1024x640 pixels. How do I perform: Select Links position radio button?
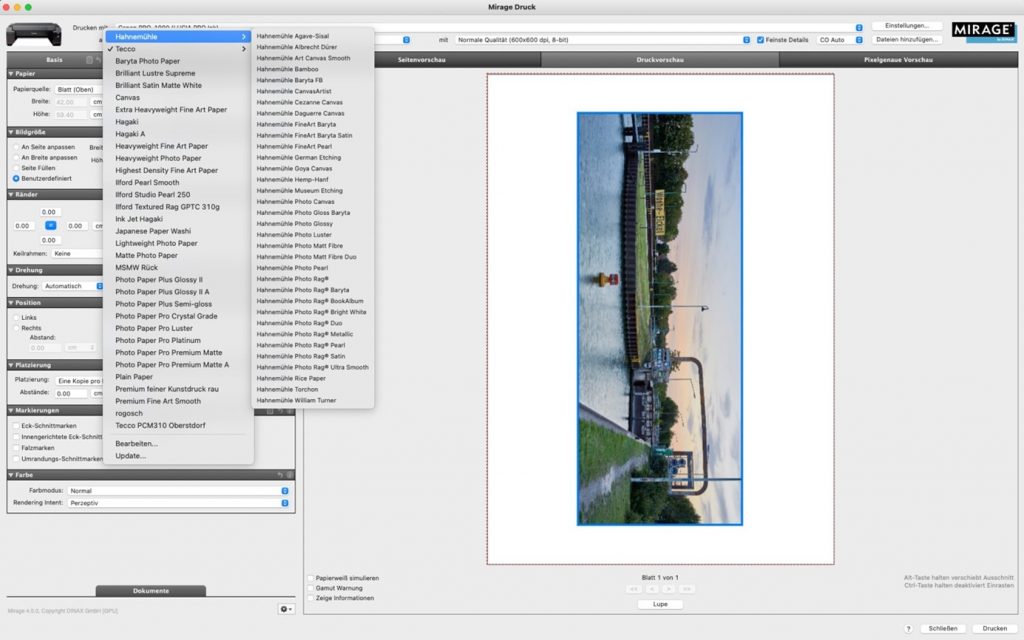click(x=16, y=317)
